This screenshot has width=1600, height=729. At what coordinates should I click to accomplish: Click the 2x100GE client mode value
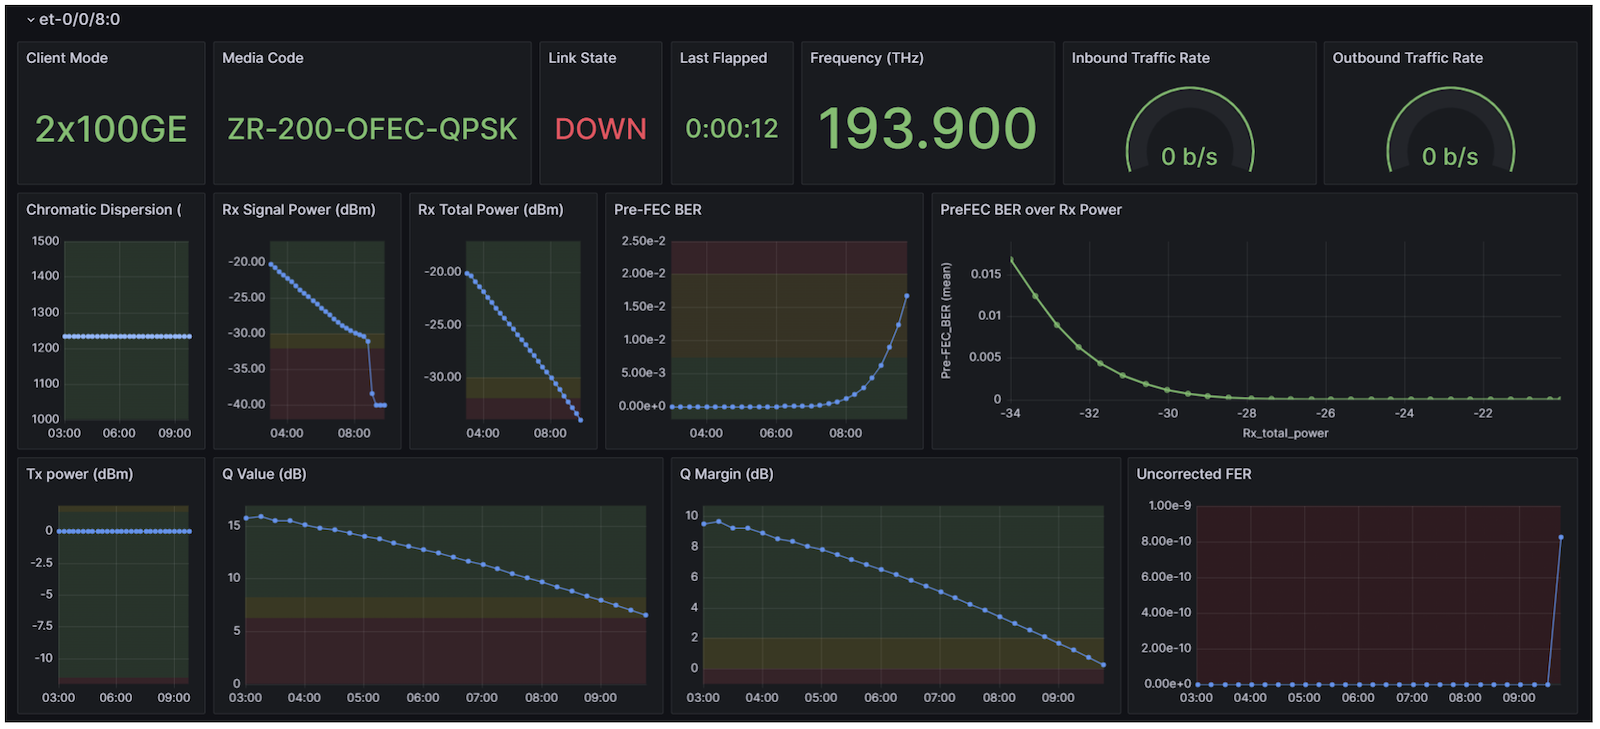(x=111, y=129)
